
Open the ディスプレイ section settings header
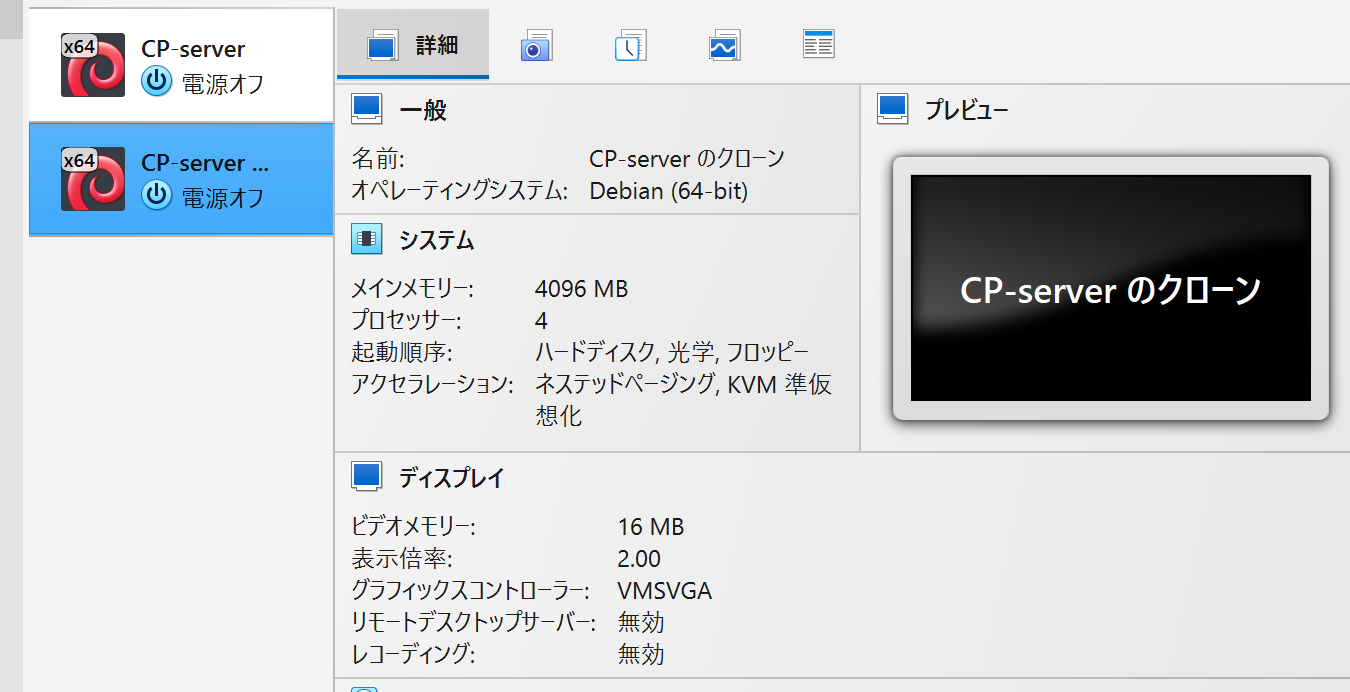[x=452, y=478]
